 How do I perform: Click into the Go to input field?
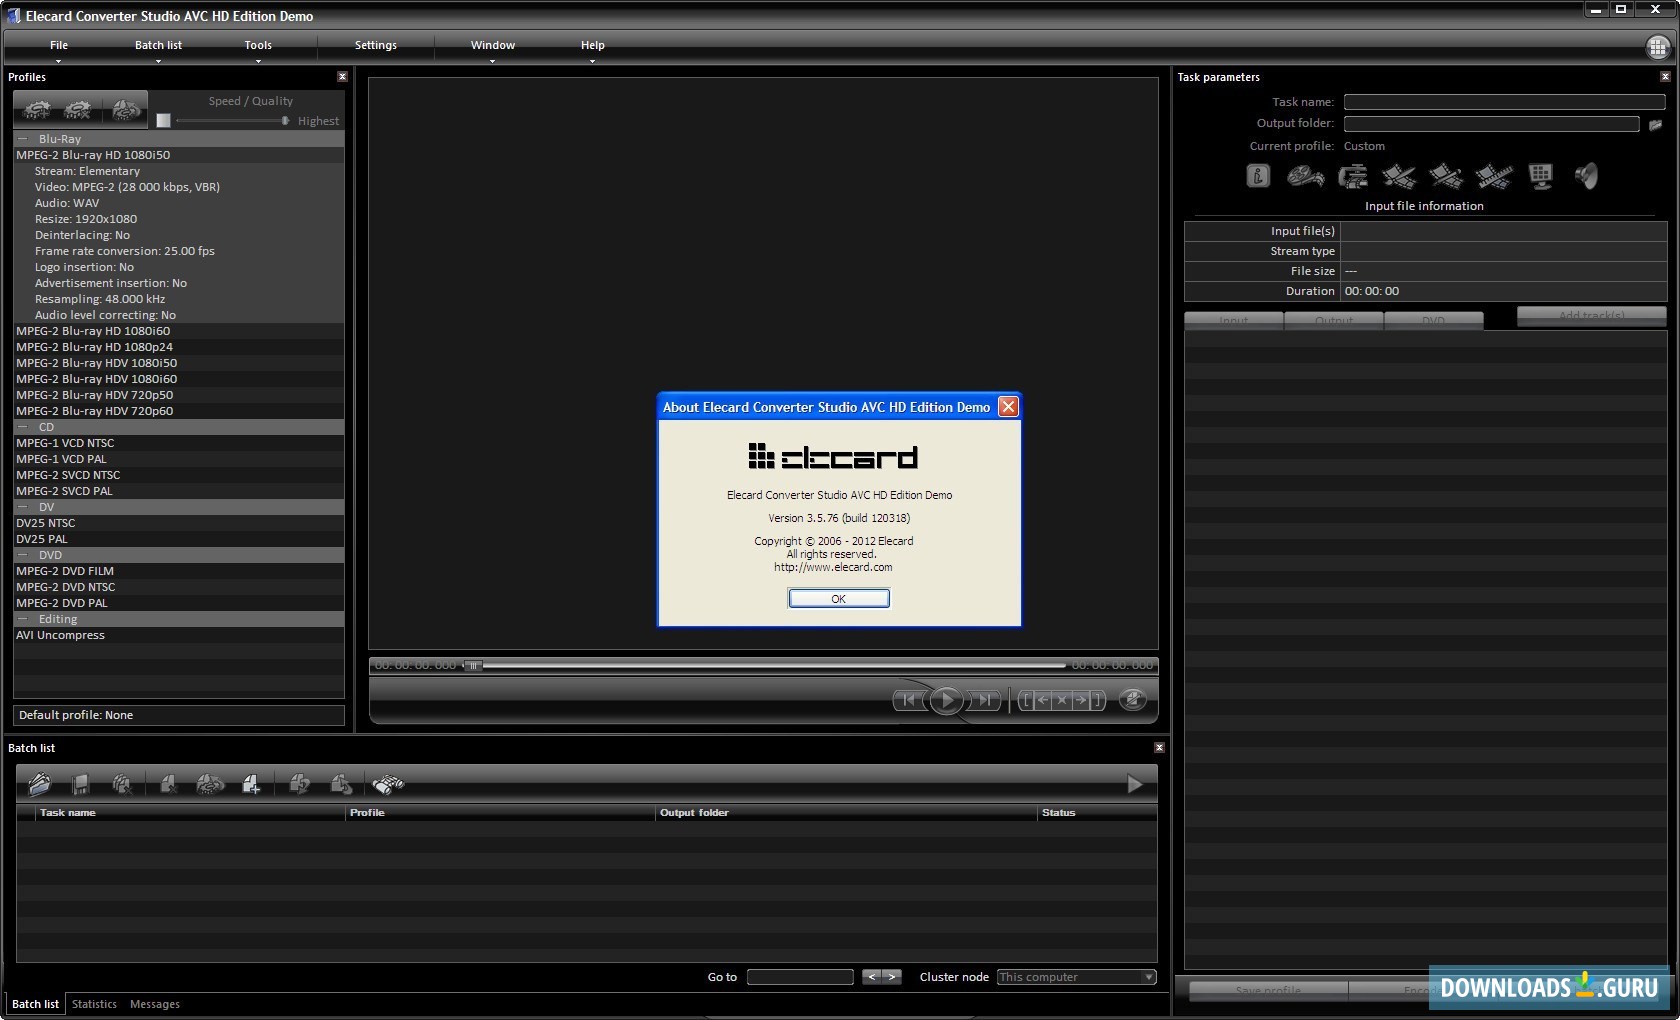pyautogui.click(x=800, y=977)
